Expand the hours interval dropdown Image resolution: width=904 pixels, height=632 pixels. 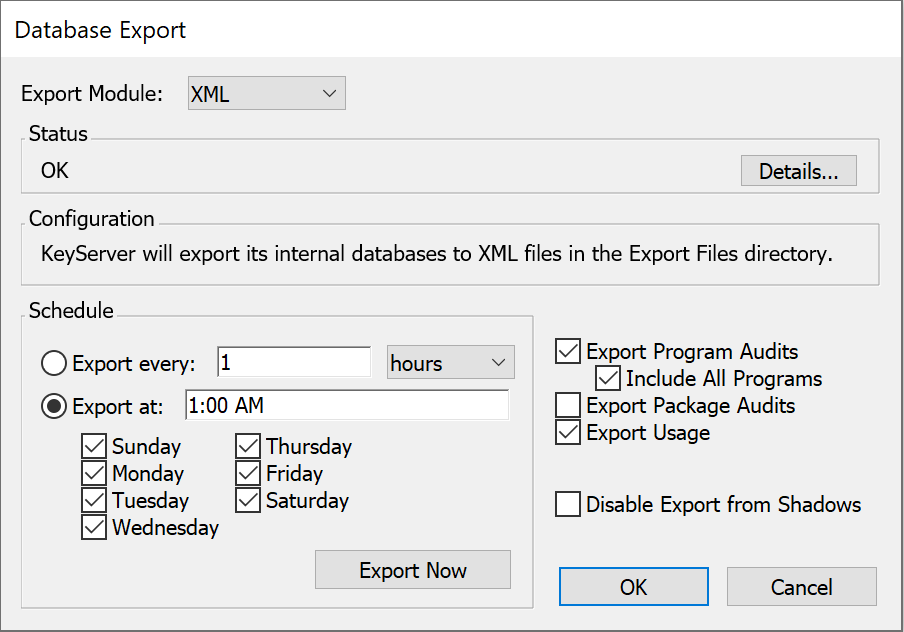pyautogui.click(x=450, y=363)
